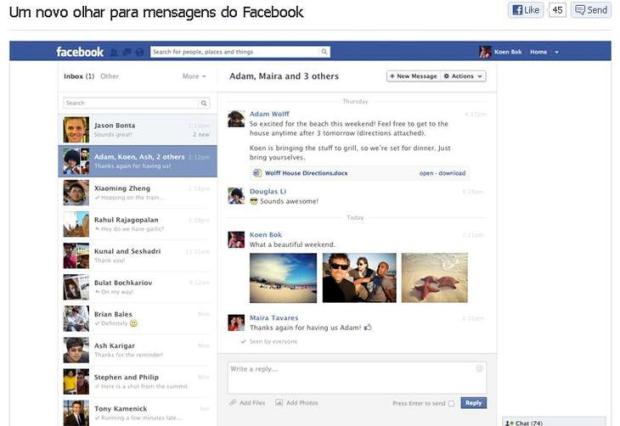
Task: Click the Facebook Like button
Action: [525, 10]
